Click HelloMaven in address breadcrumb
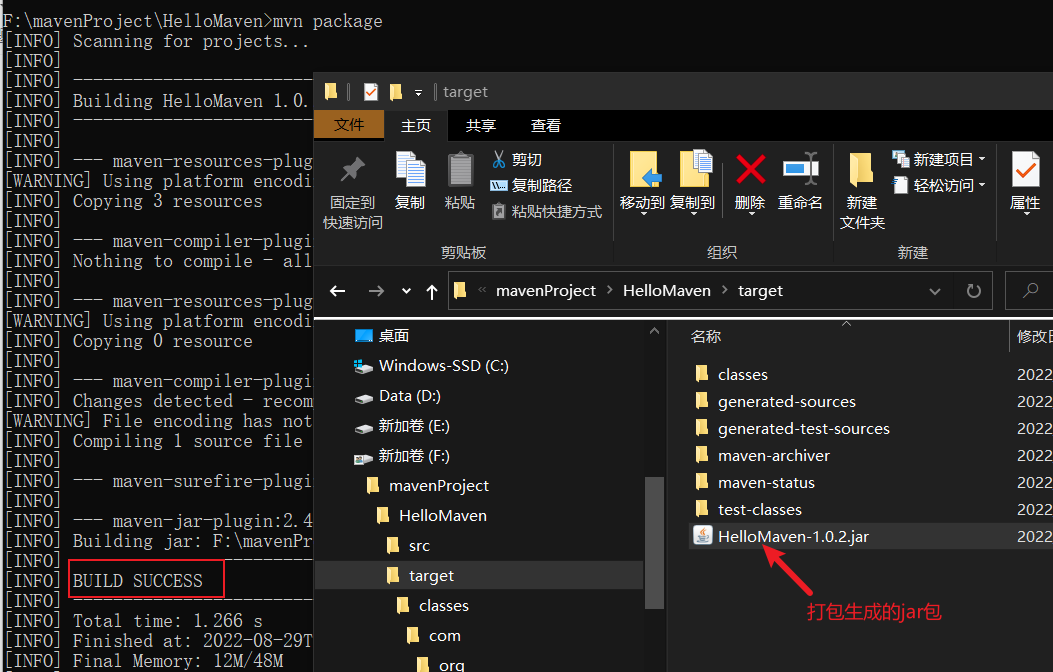The image size is (1053, 672). pos(666,291)
